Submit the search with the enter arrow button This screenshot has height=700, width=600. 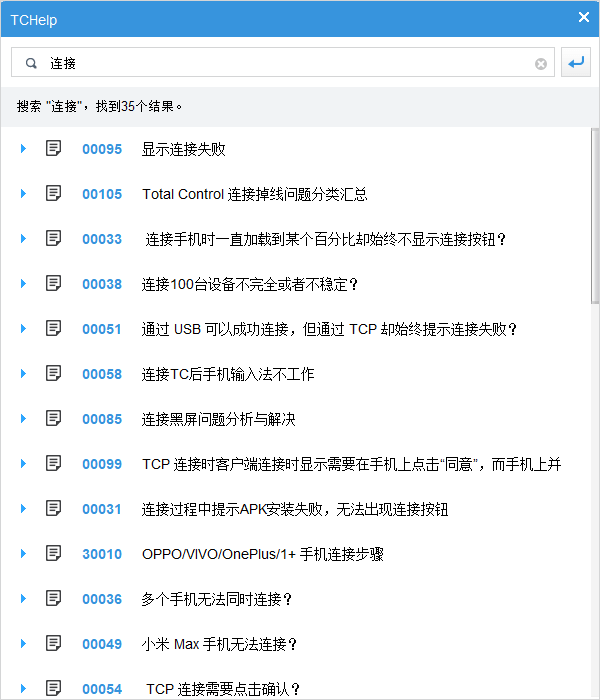pos(576,62)
